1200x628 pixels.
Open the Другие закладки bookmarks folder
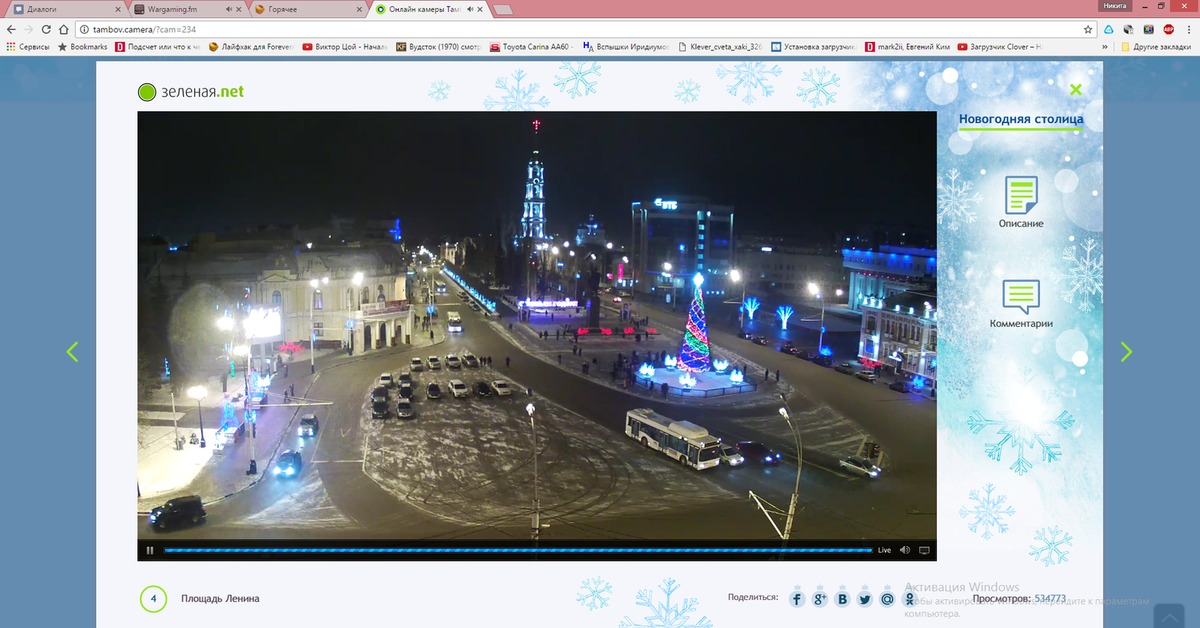click(1155, 47)
